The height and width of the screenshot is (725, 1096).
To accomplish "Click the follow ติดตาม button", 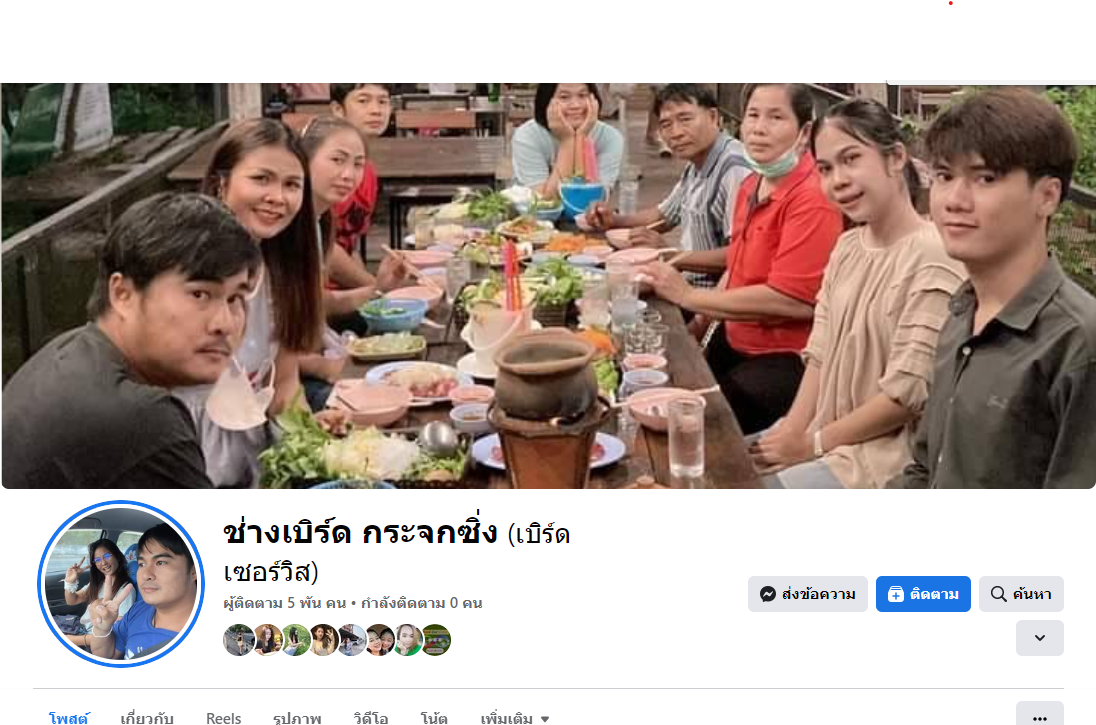I will (923, 594).
